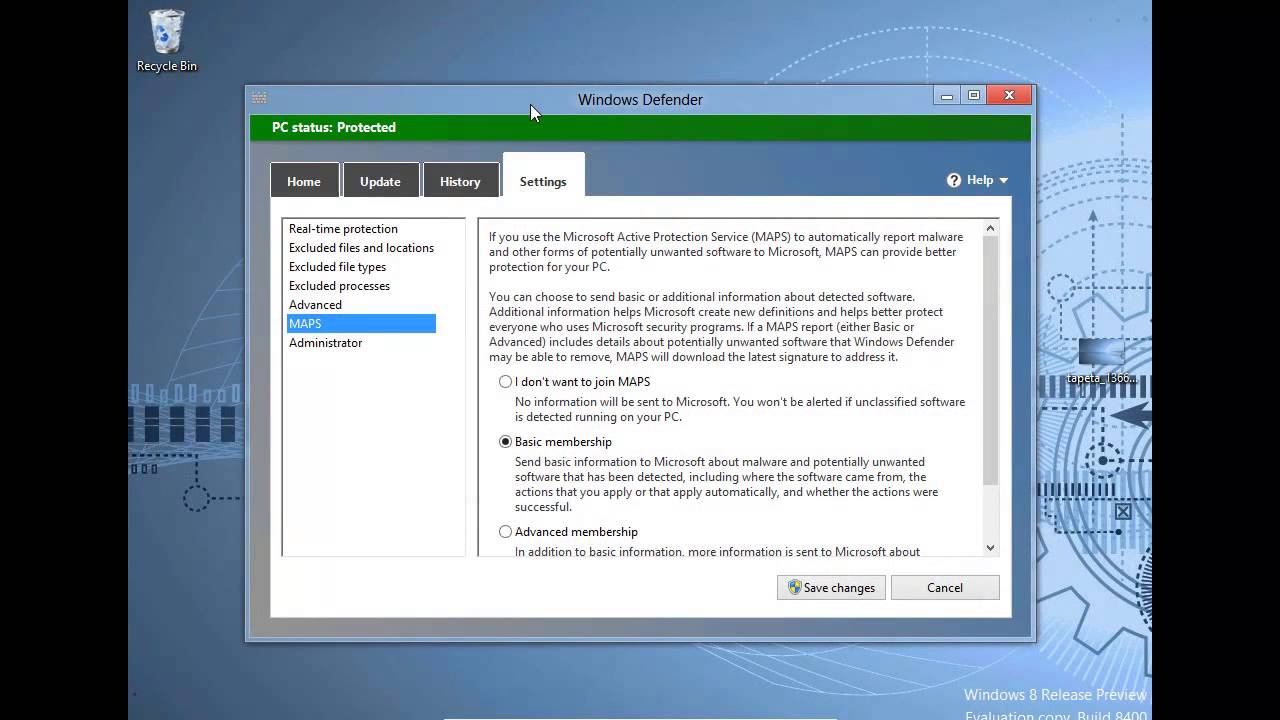
Task: Click the Save changes button
Action: tap(831, 587)
